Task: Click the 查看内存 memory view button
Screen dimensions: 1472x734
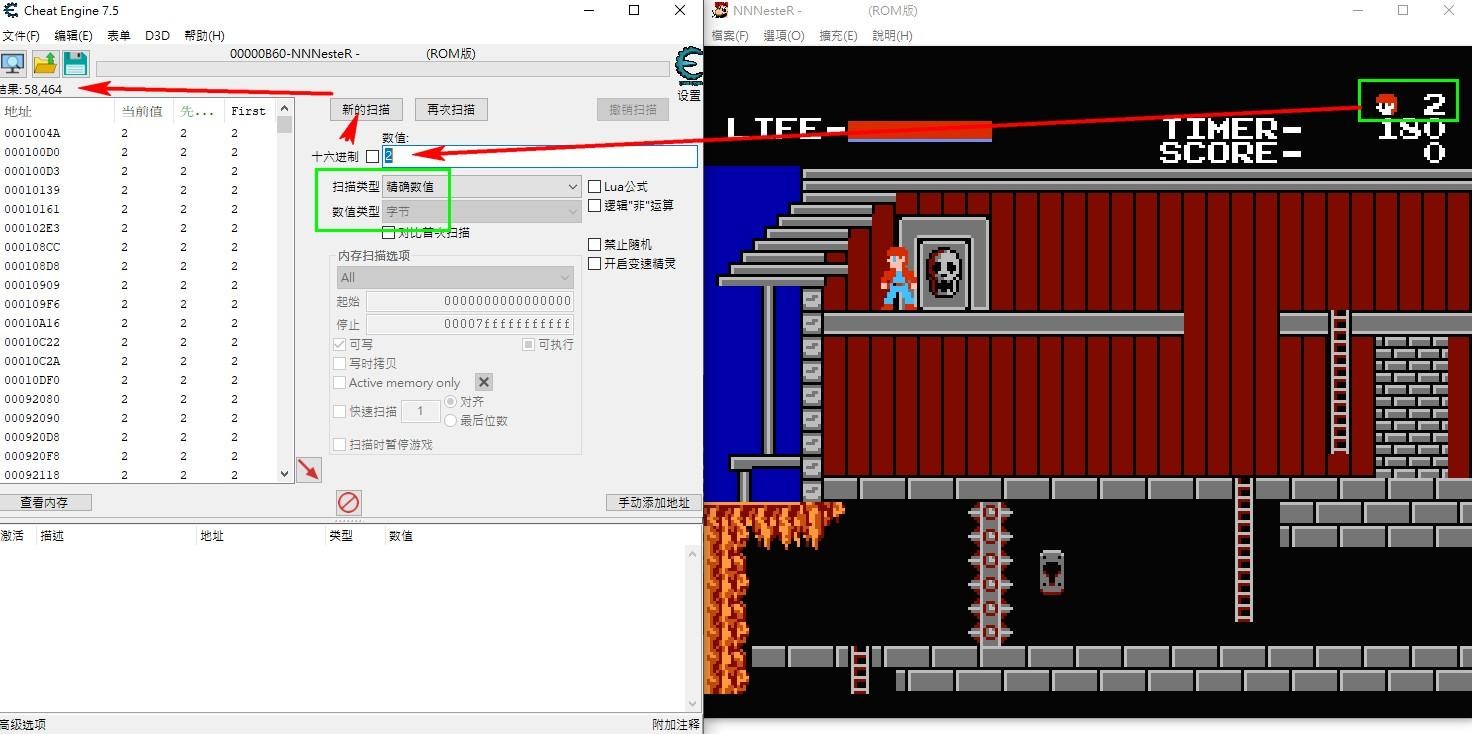Action: coord(43,502)
